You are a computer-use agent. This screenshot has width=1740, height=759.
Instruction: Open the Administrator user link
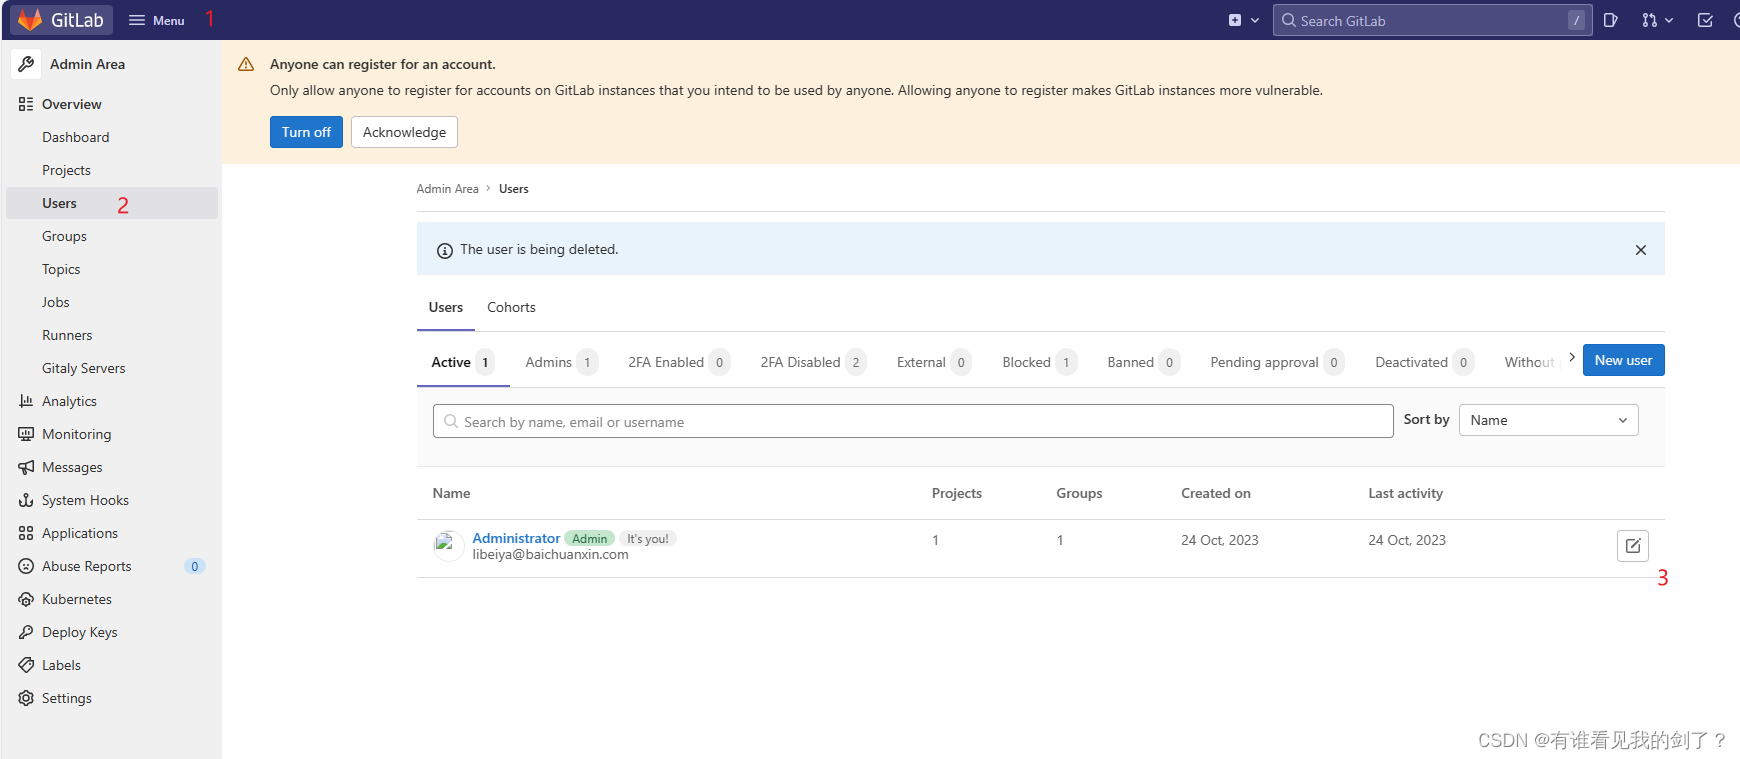516,538
